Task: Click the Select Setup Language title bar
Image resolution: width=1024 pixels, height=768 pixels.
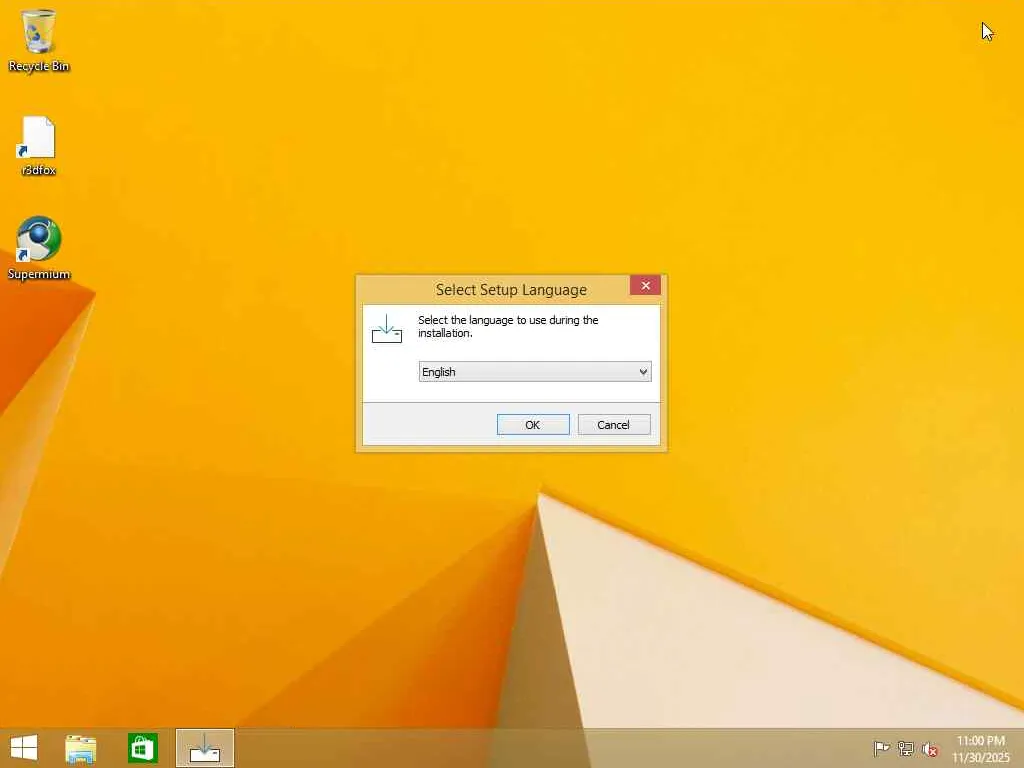Action: coord(511,289)
